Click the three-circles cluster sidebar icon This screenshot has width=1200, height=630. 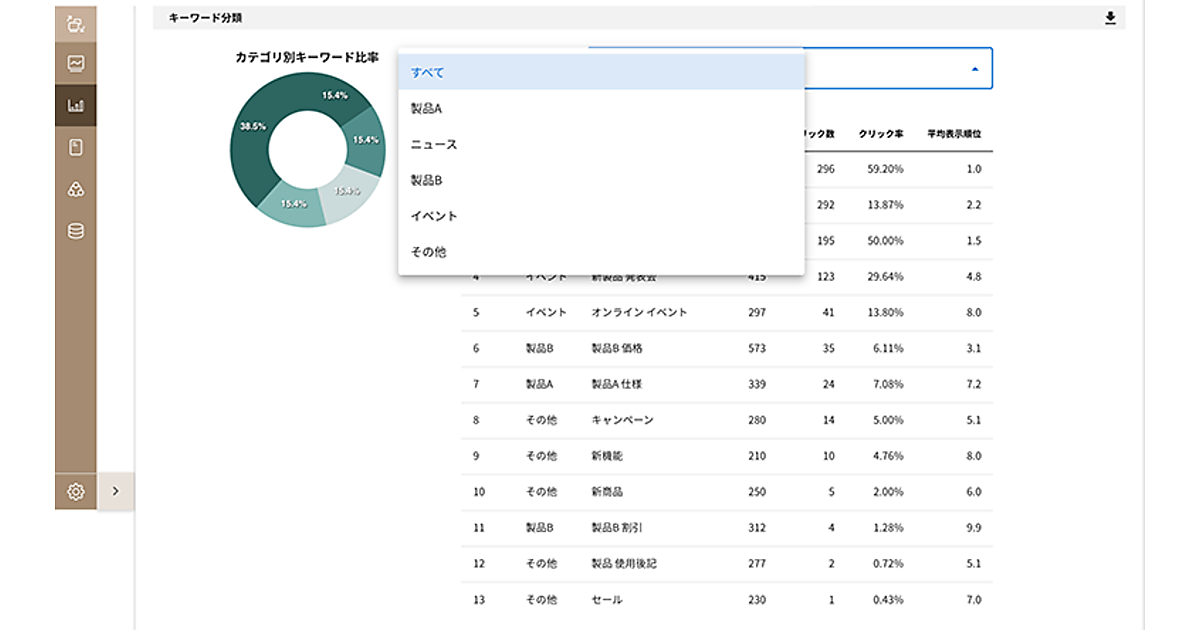[76, 189]
